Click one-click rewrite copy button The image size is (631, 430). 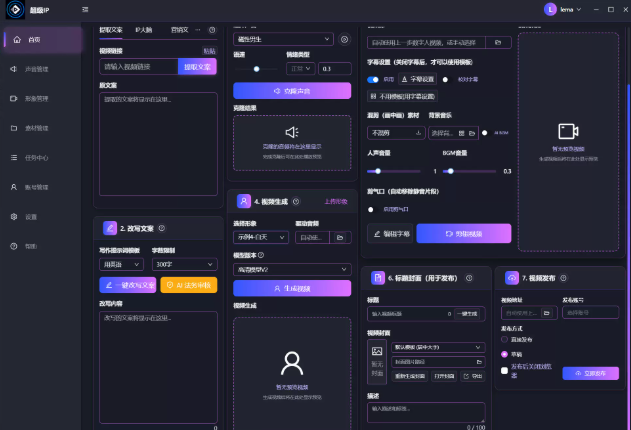click(128, 285)
